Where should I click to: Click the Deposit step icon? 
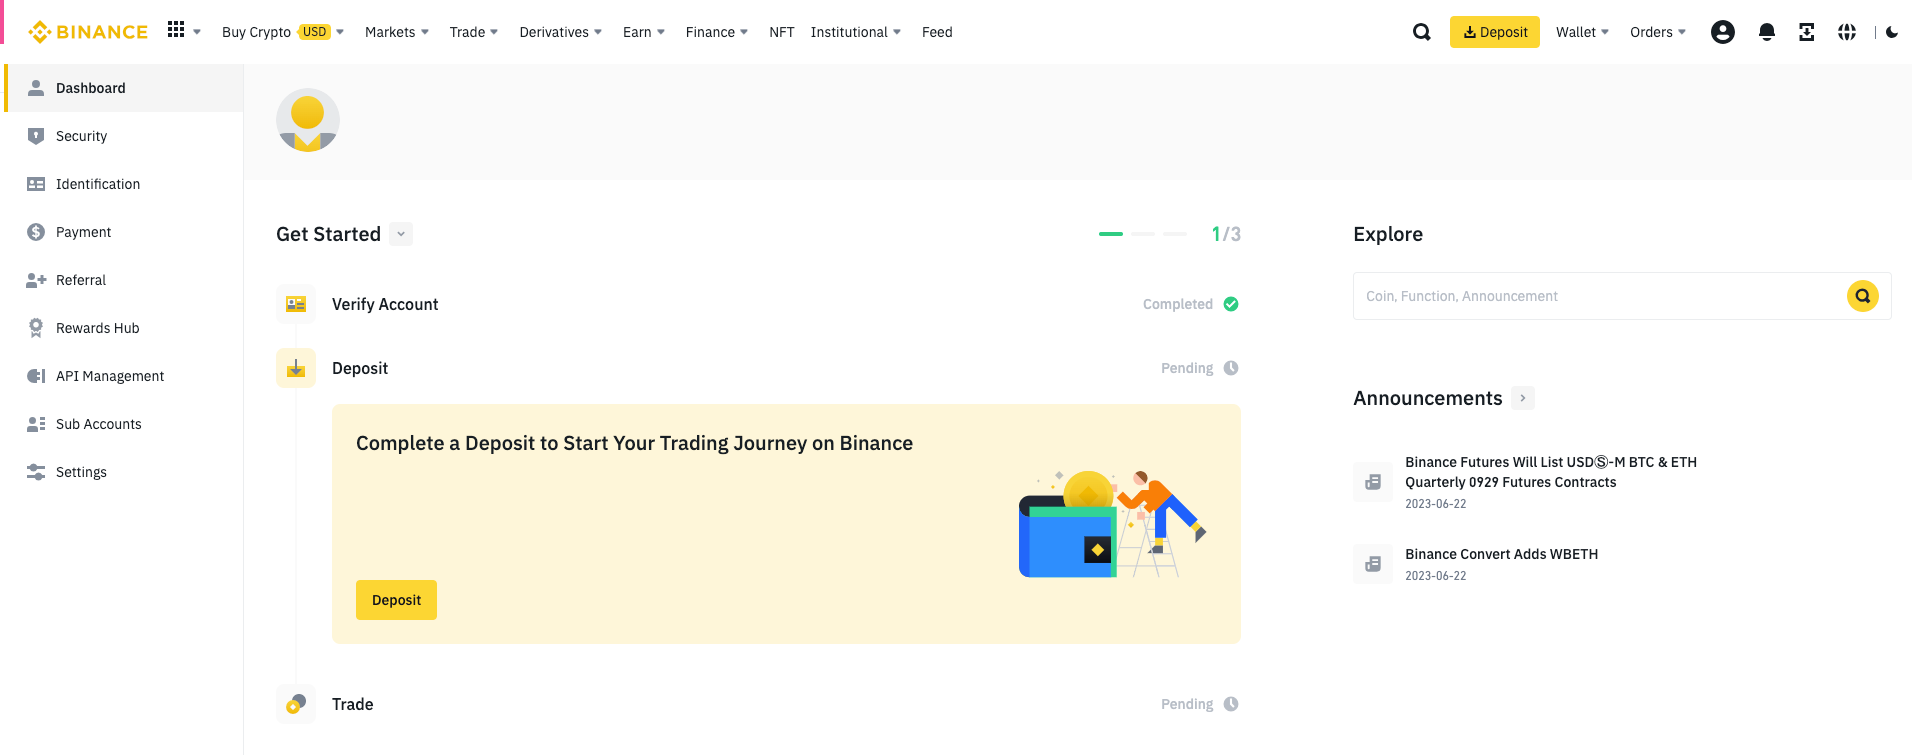click(x=296, y=368)
